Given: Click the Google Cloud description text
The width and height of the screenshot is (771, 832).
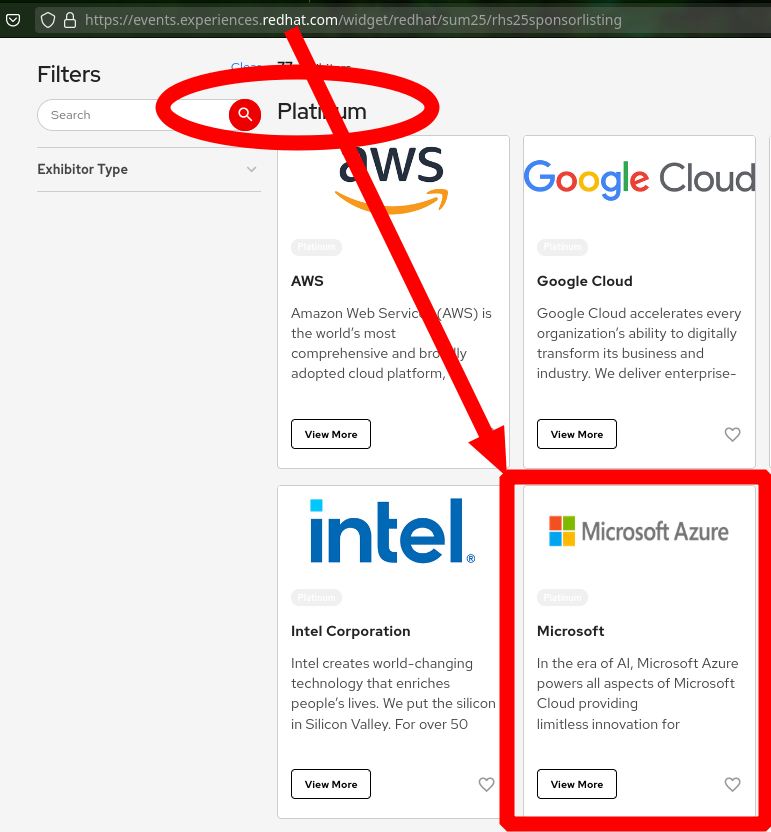Looking at the screenshot, I should coord(639,343).
